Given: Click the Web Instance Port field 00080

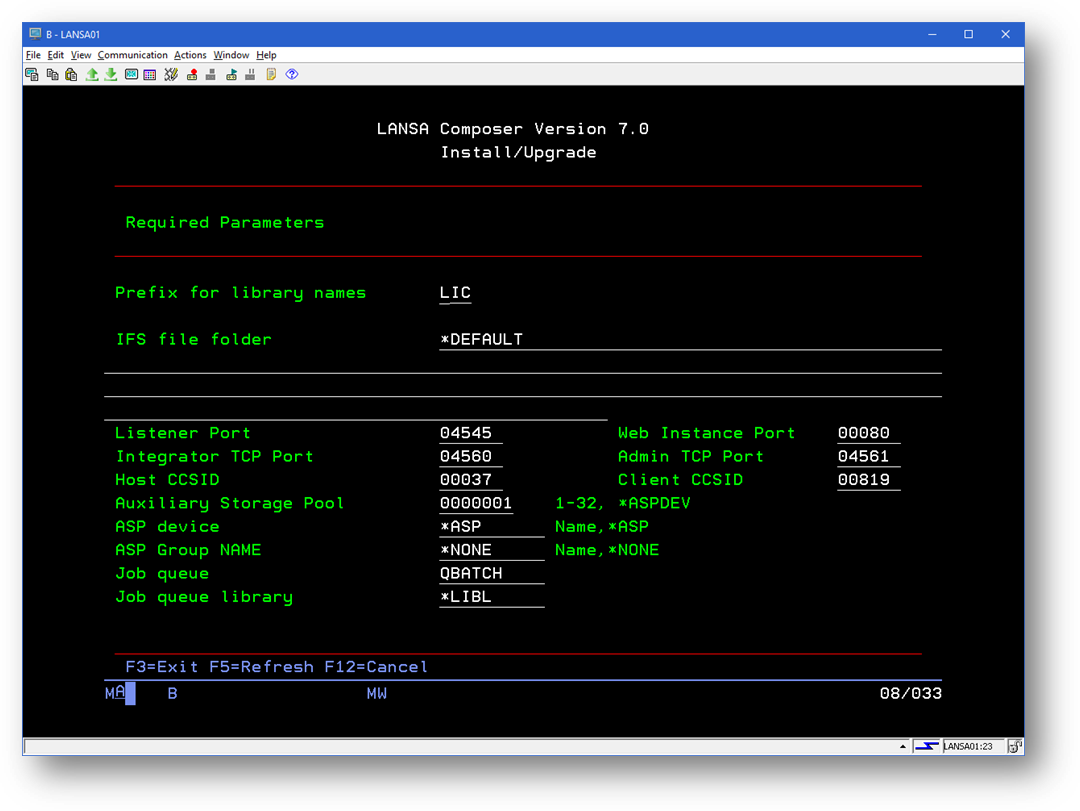Looking at the screenshot, I should click(869, 433).
